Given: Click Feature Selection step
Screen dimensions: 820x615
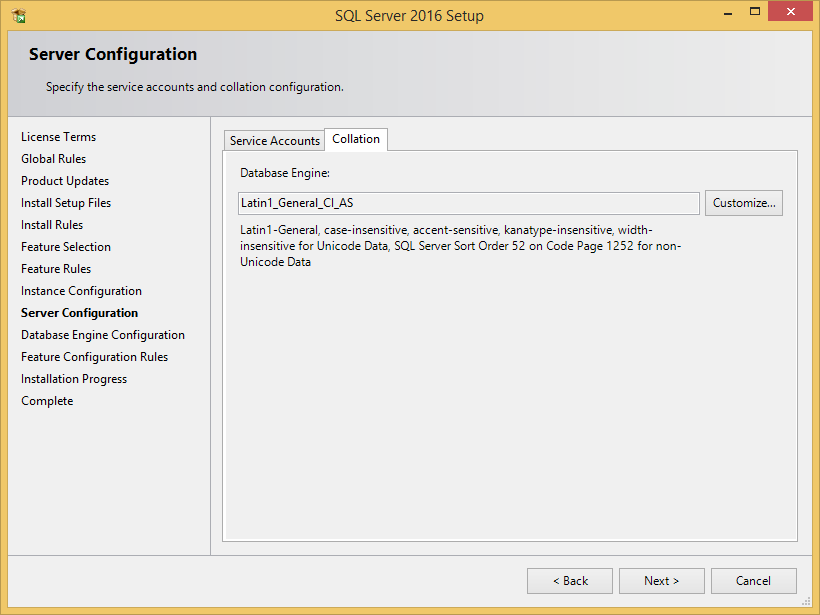Looking at the screenshot, I should 66,247.
